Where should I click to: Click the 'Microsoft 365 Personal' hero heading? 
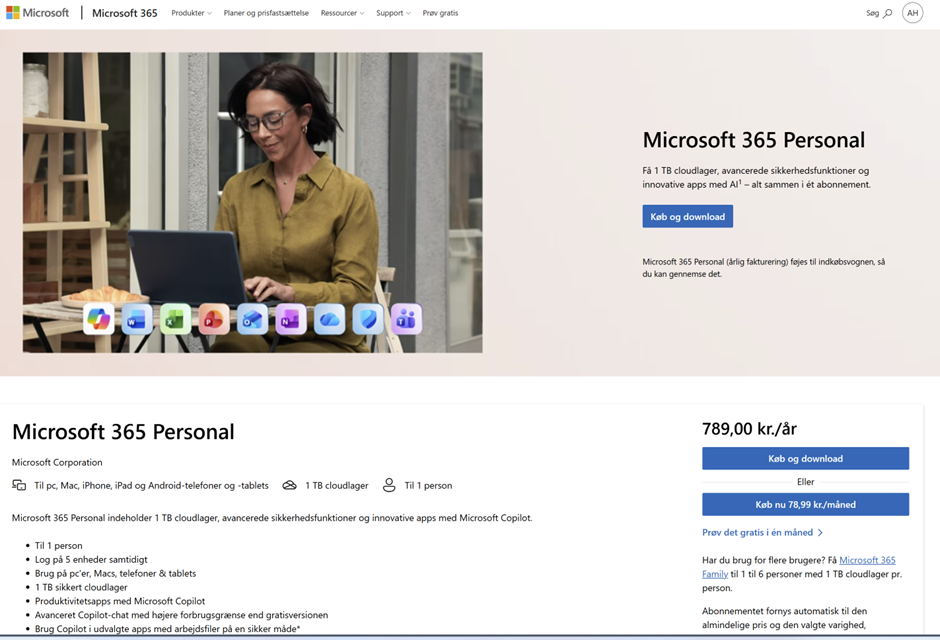(754, 140)
